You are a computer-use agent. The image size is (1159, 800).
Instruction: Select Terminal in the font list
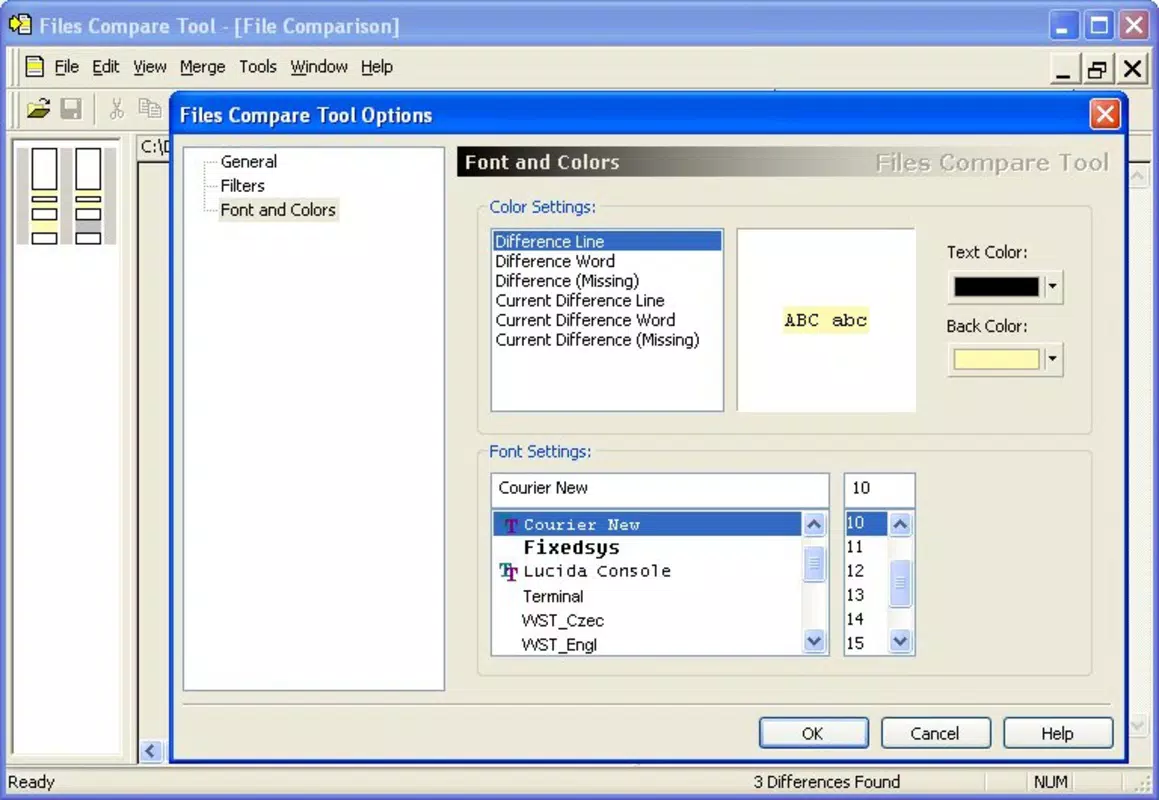point(647,596)
